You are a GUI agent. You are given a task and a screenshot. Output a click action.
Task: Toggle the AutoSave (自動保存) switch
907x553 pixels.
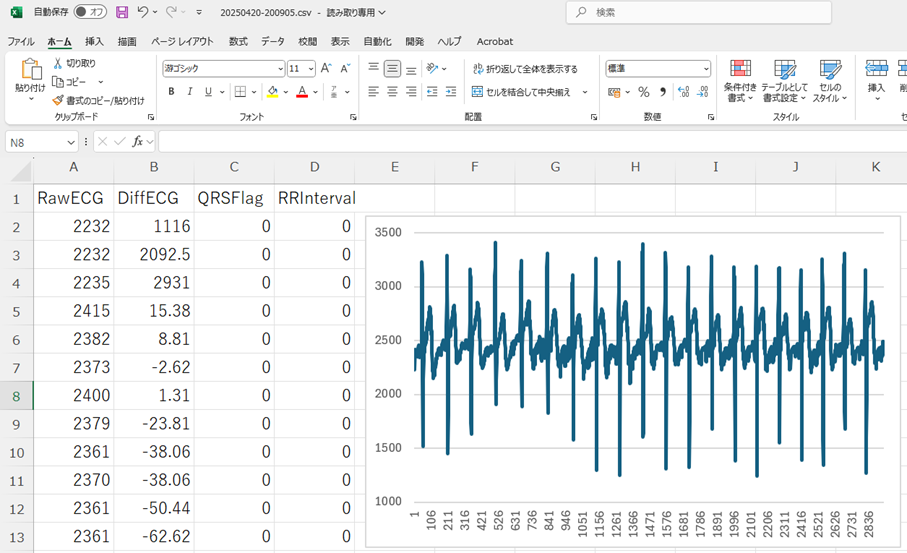pos(91,13)
